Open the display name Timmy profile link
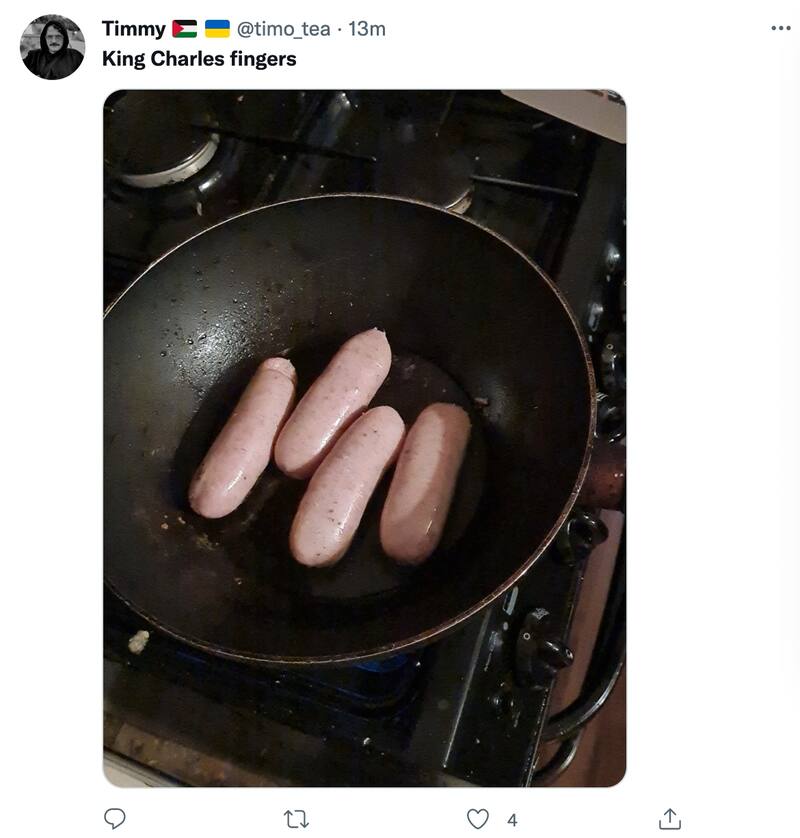The image size is (800, 838). coord(134,29)
